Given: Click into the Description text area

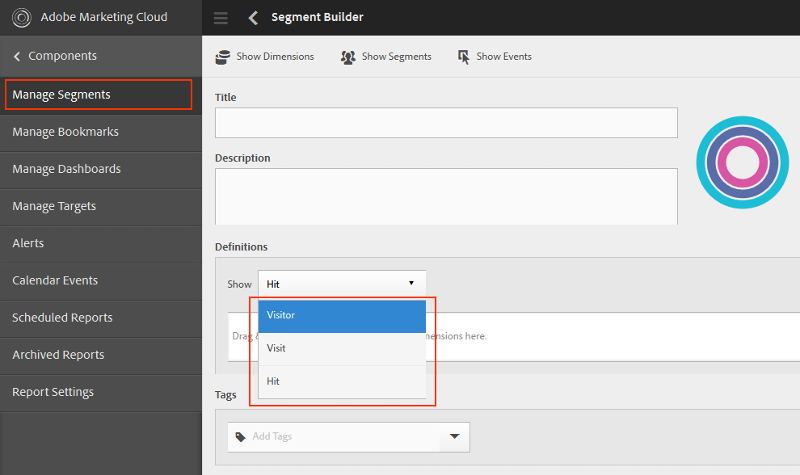Looking at the screenshot, I should [x=446, y=196].
